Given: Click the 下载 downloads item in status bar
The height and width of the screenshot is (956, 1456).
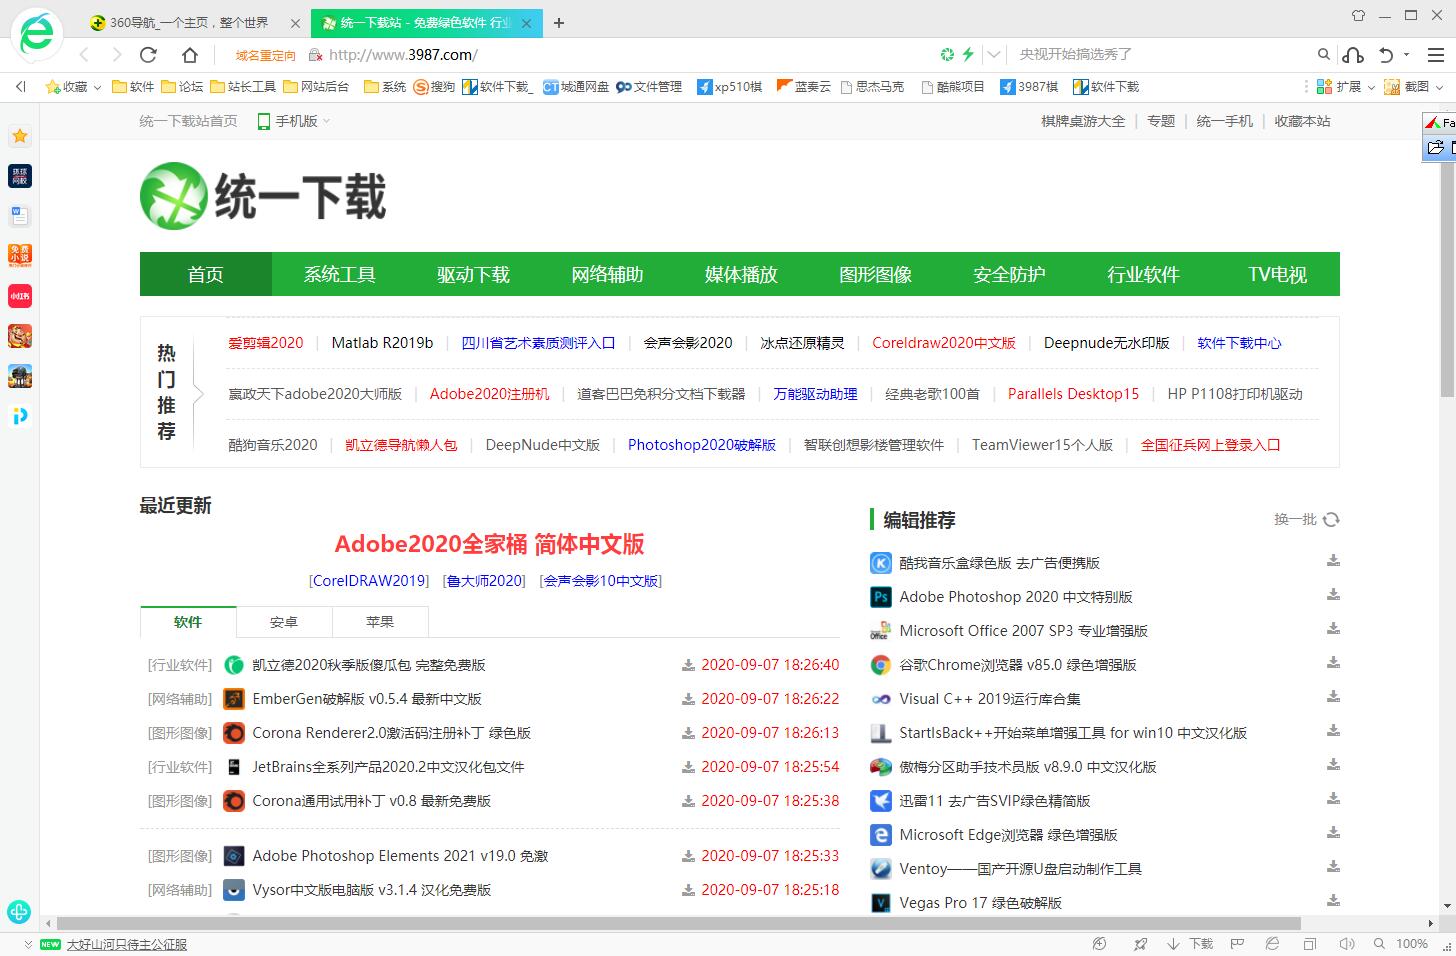Looking at the screenshot, I should click(1190, 944).
